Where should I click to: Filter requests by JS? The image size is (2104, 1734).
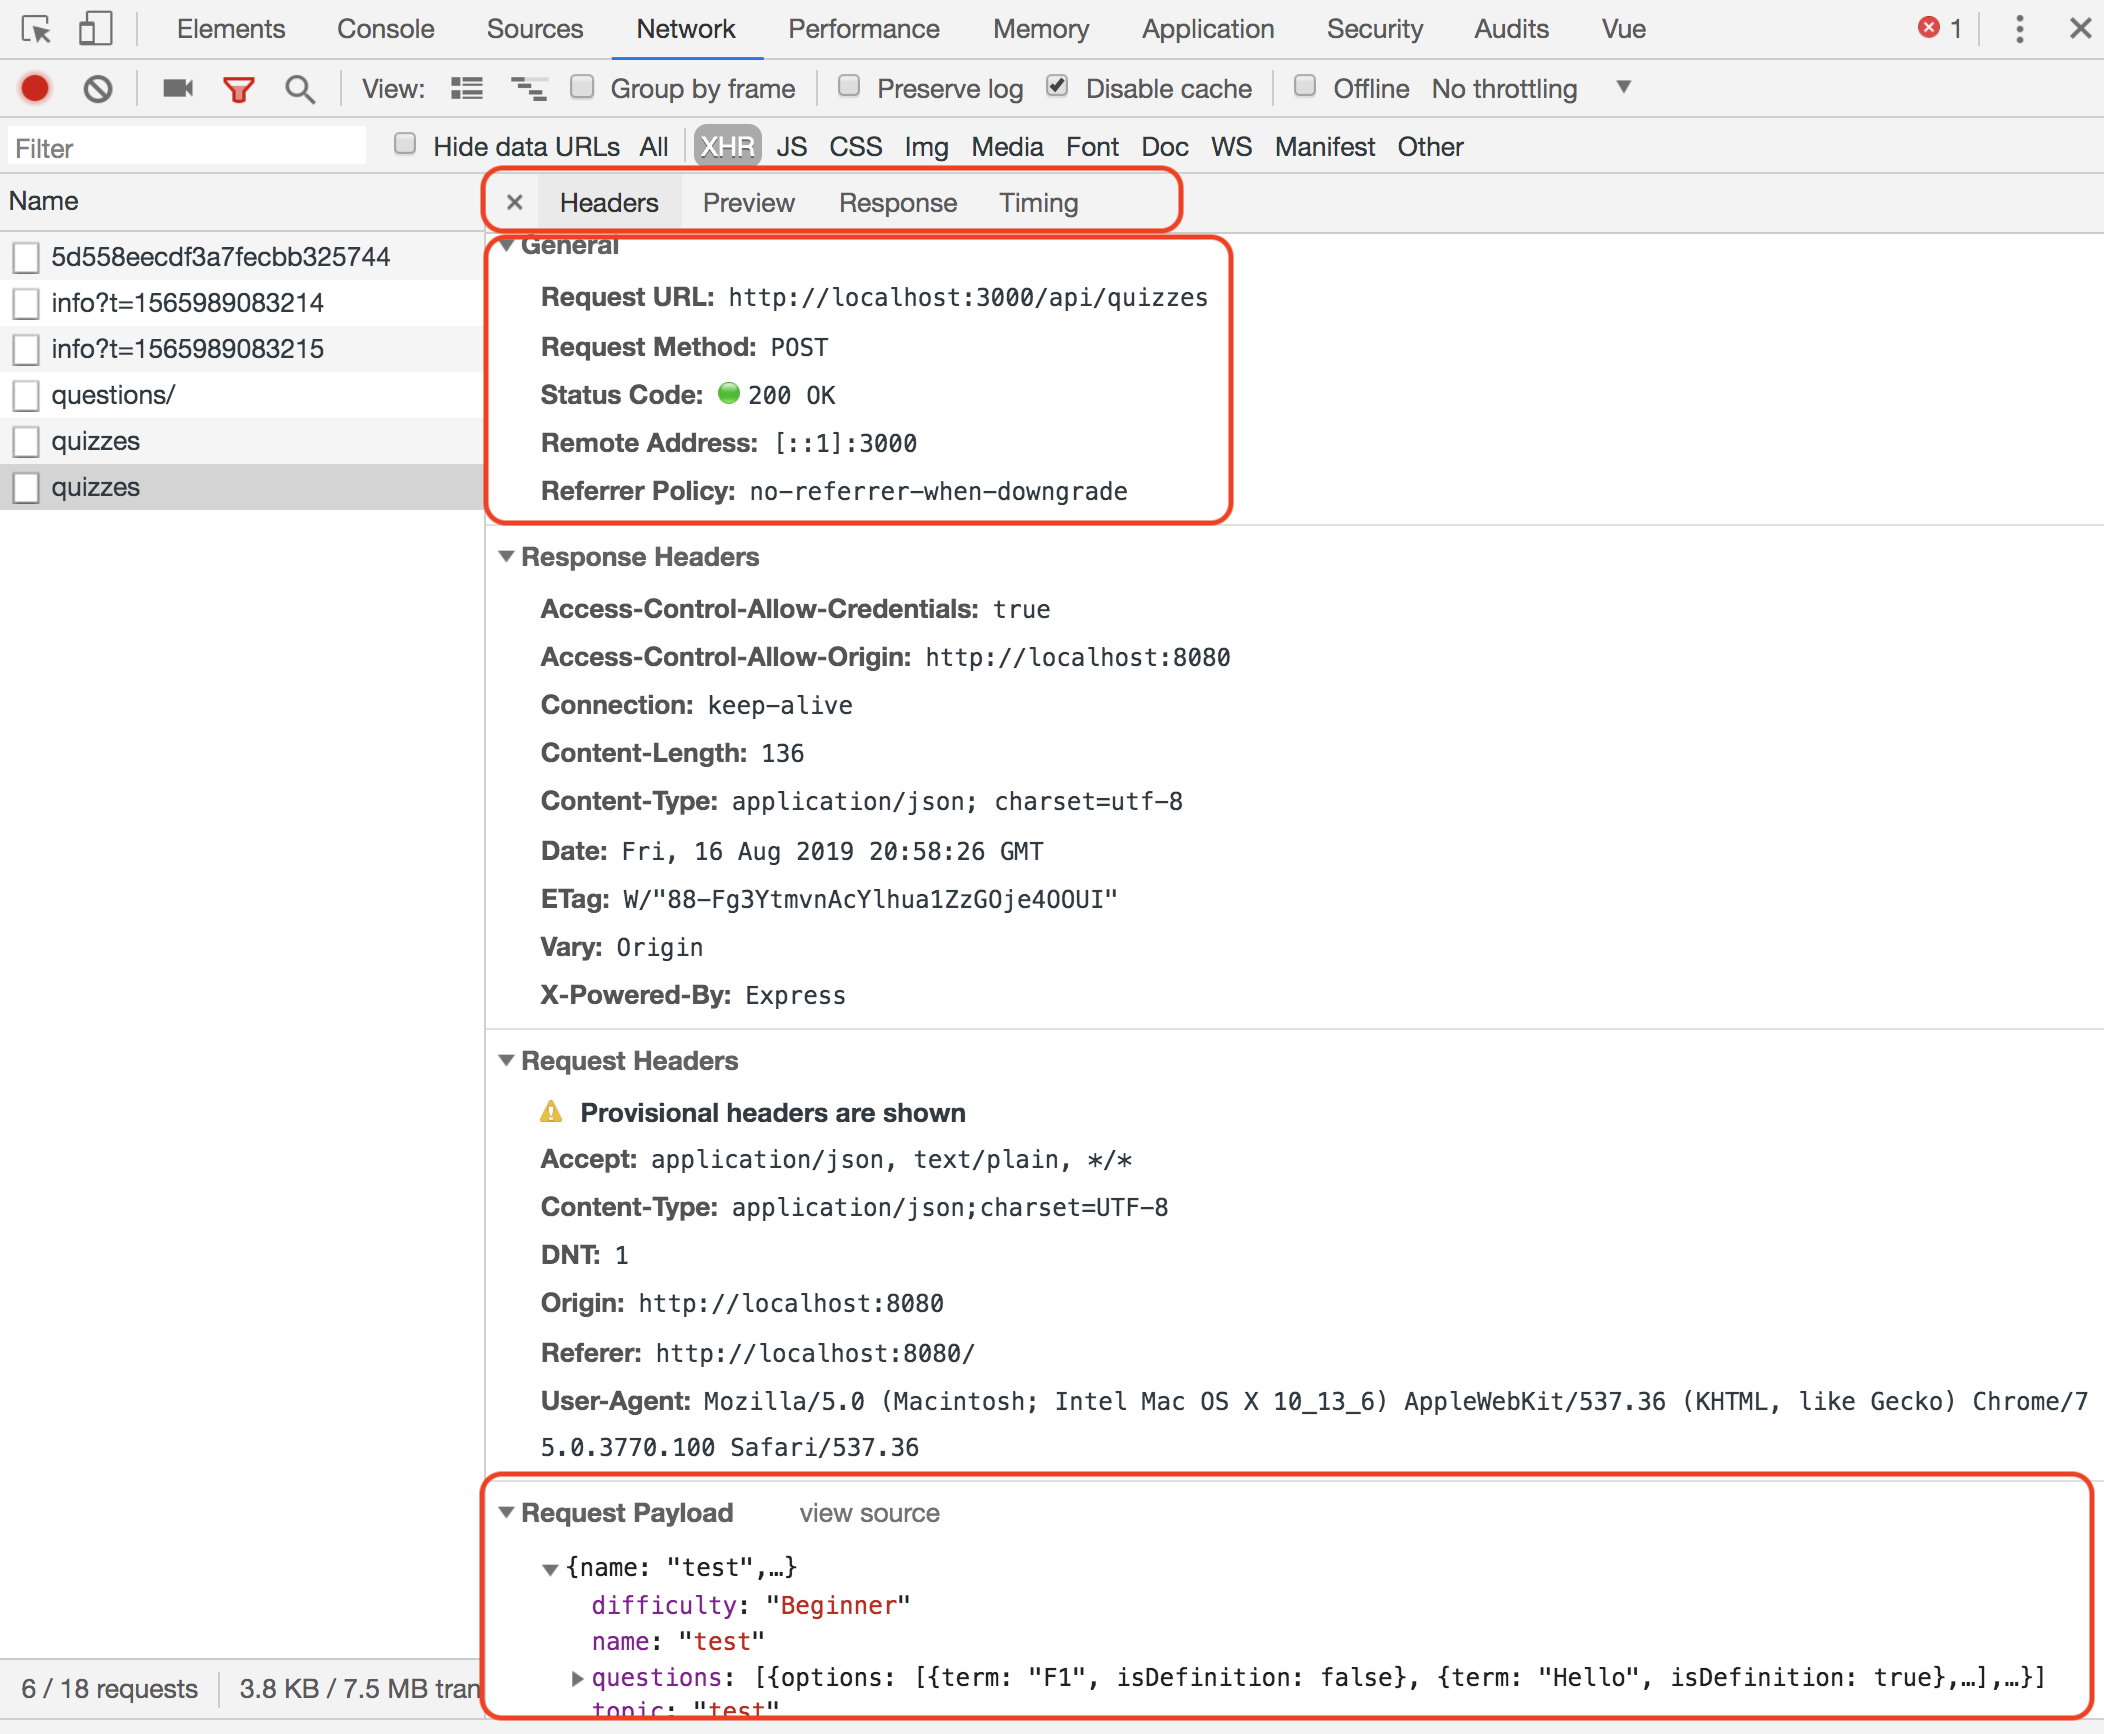791,147
